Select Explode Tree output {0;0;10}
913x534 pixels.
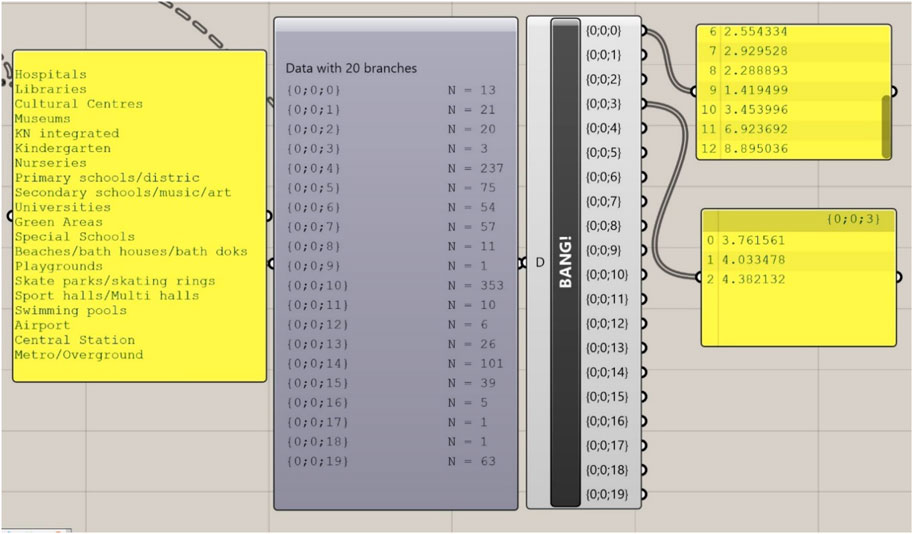(x=607, y=274)
